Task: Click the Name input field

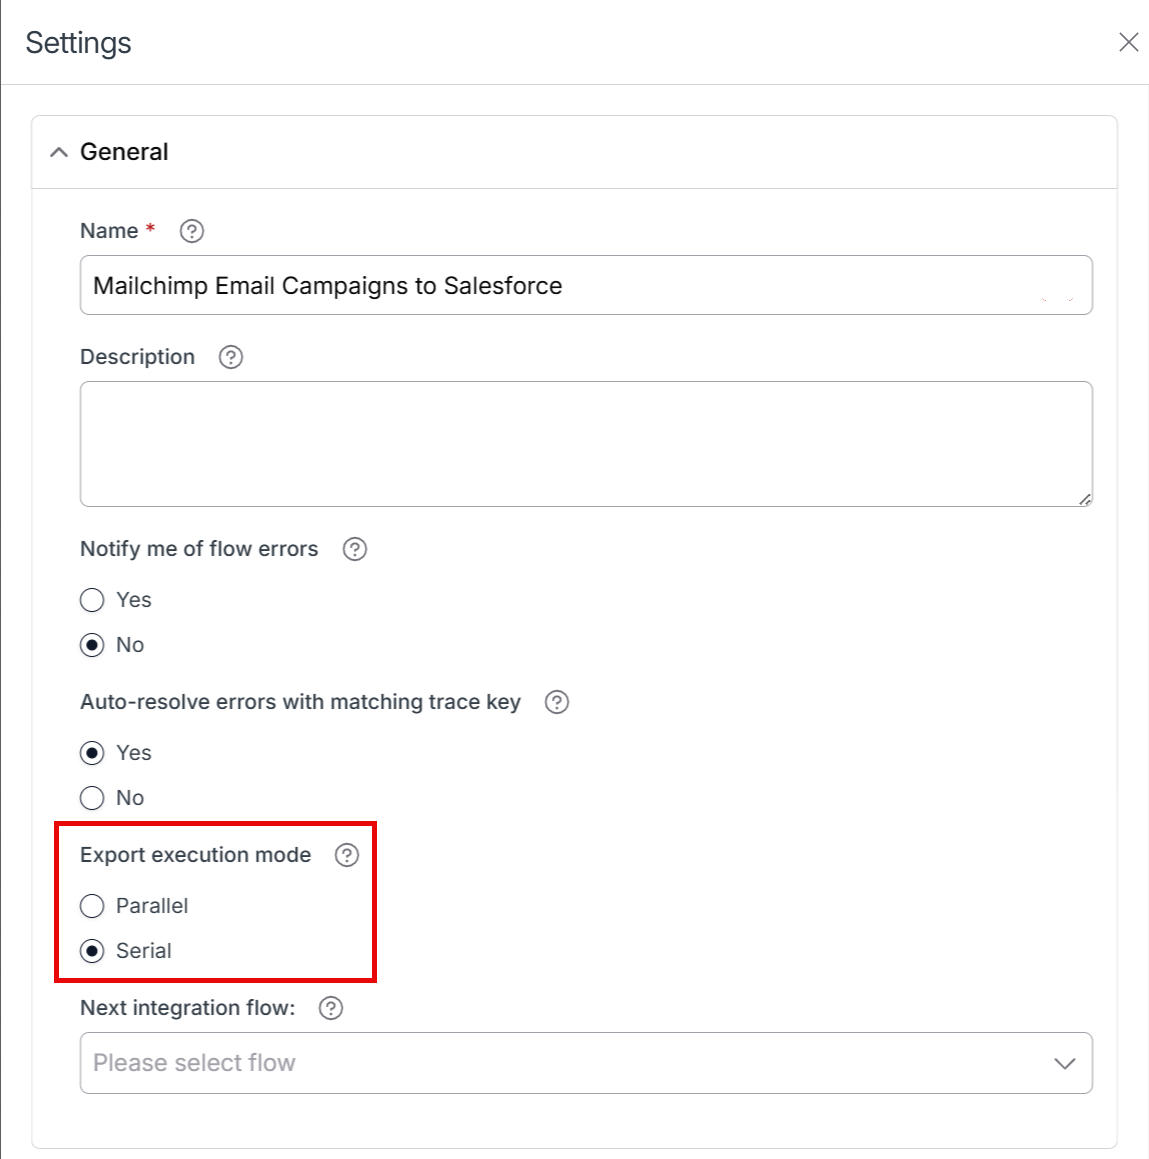Action: pyautogui.click(x=586, y=285)
